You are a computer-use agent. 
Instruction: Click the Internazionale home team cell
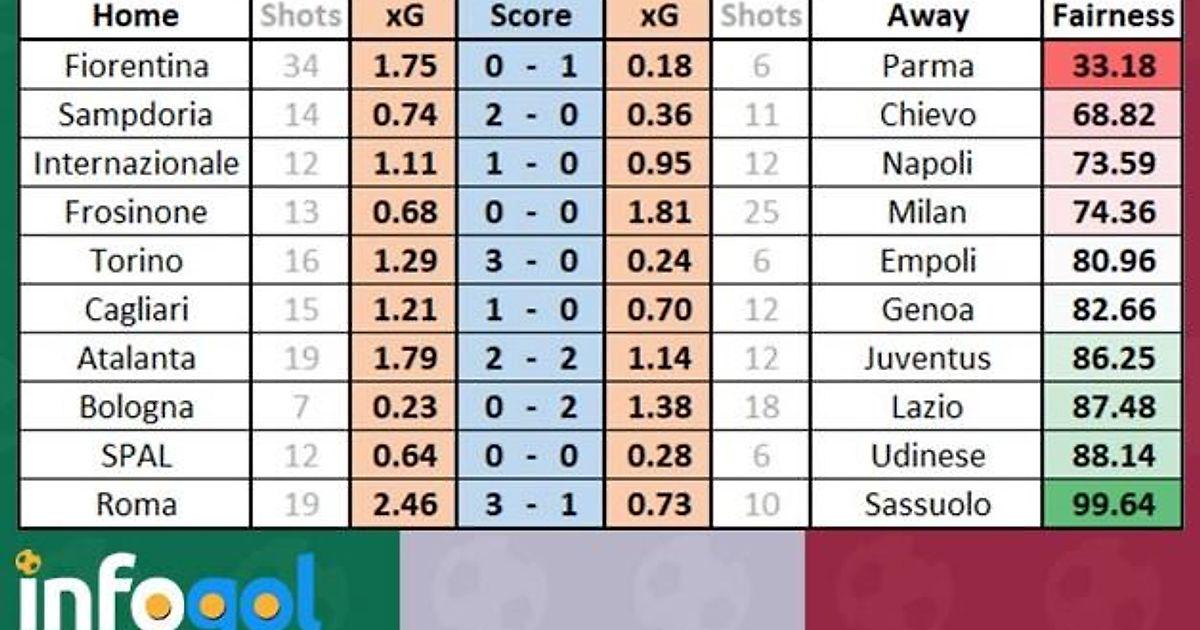click(x=136, y=163)
